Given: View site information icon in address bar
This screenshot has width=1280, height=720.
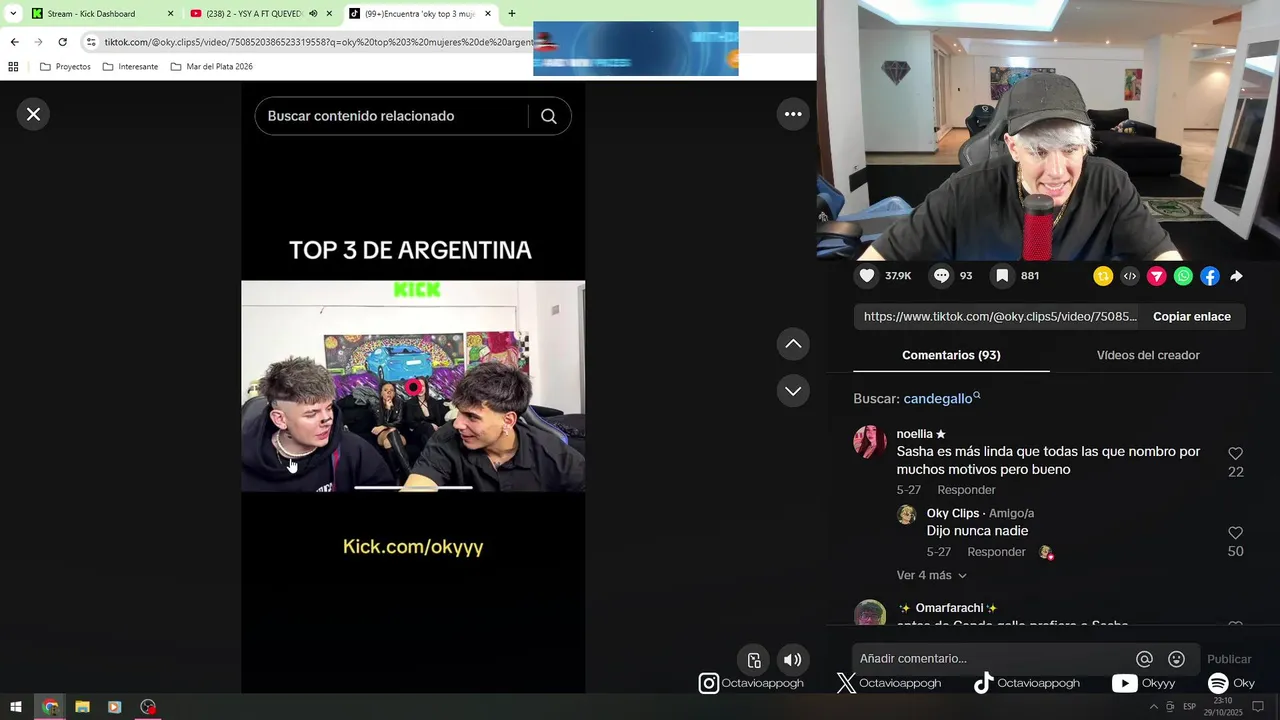Looking at the screenshot, I should [x=91, y=42].
